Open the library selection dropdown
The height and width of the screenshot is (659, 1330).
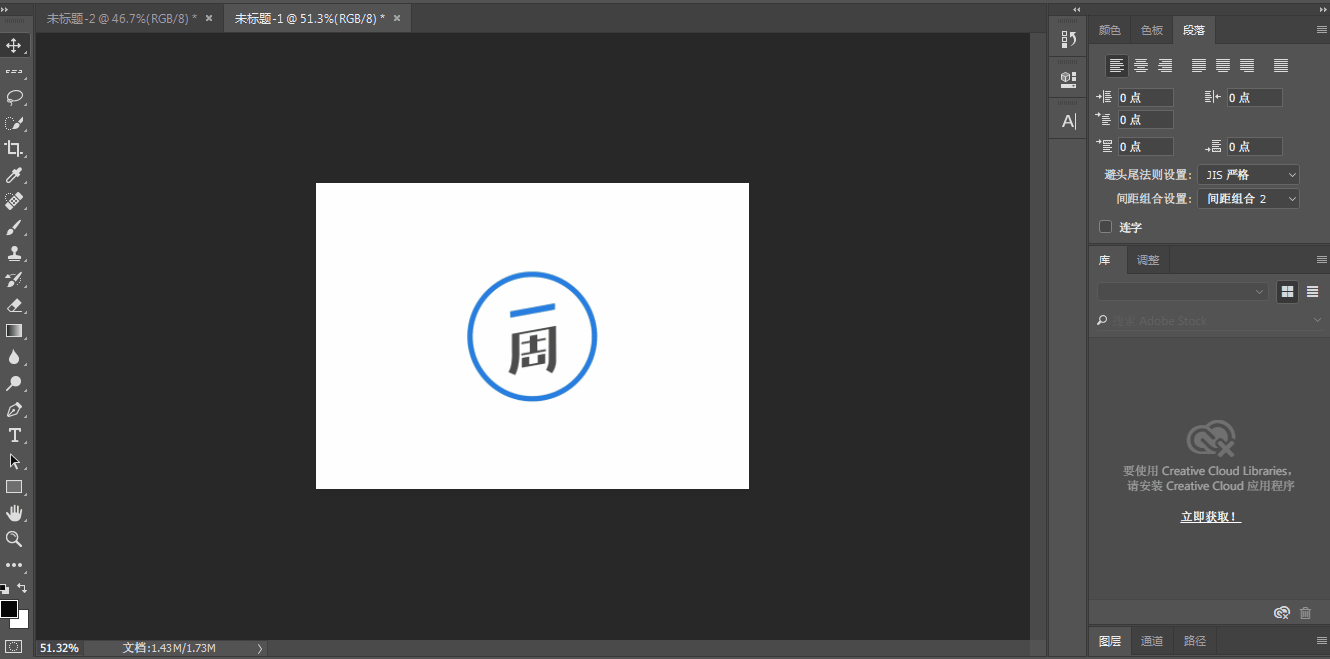point(1183,292)
